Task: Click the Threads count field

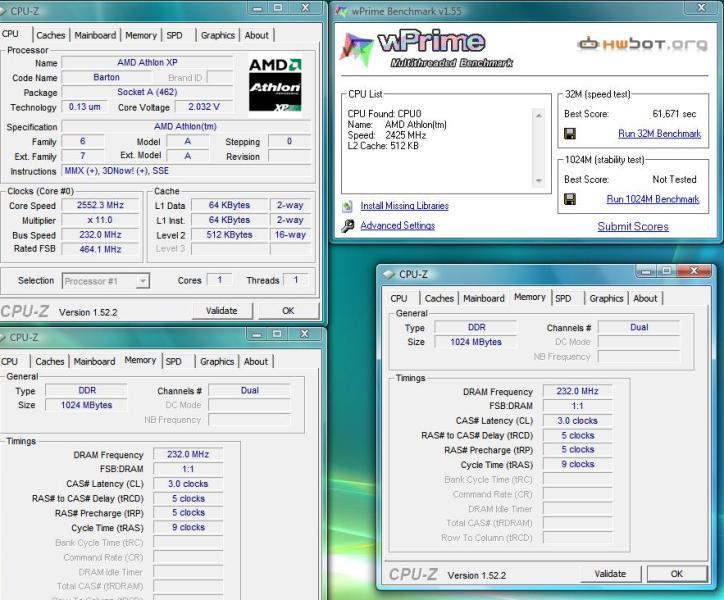Action: point(296,280)
